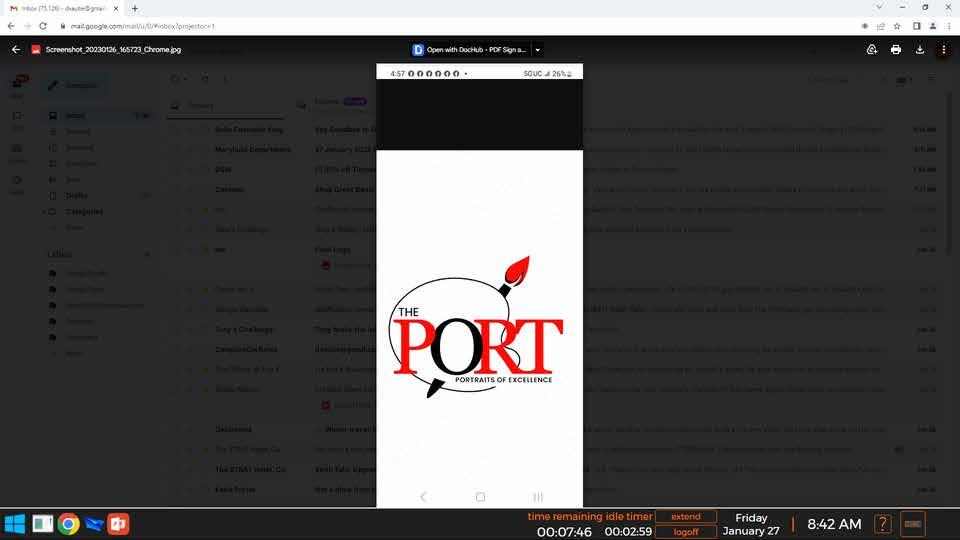Open PowerPoint from the taskbar
The image size is (960, 540).
(118, 524)
